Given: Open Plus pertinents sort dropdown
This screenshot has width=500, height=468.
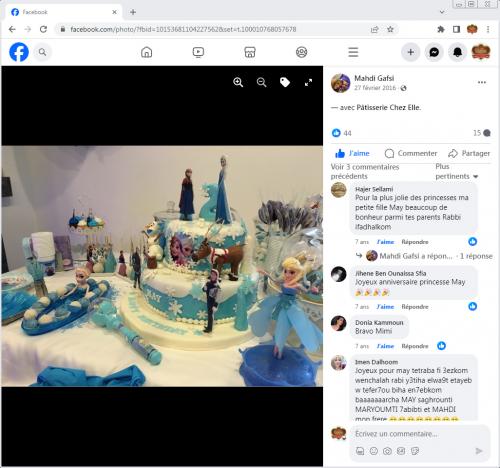Looking at the screenshot, I should [x=457, y=171].
